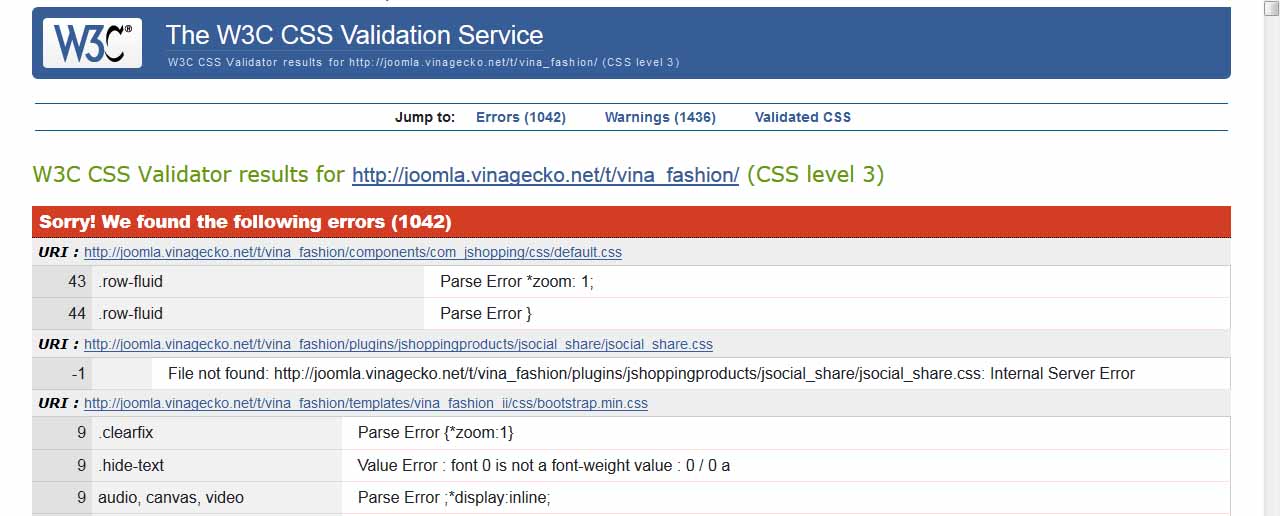This screenshot has width=1280, height=516.
Task: Open The W3C CSS Validation Service title
Action: [x=354, y=35]
